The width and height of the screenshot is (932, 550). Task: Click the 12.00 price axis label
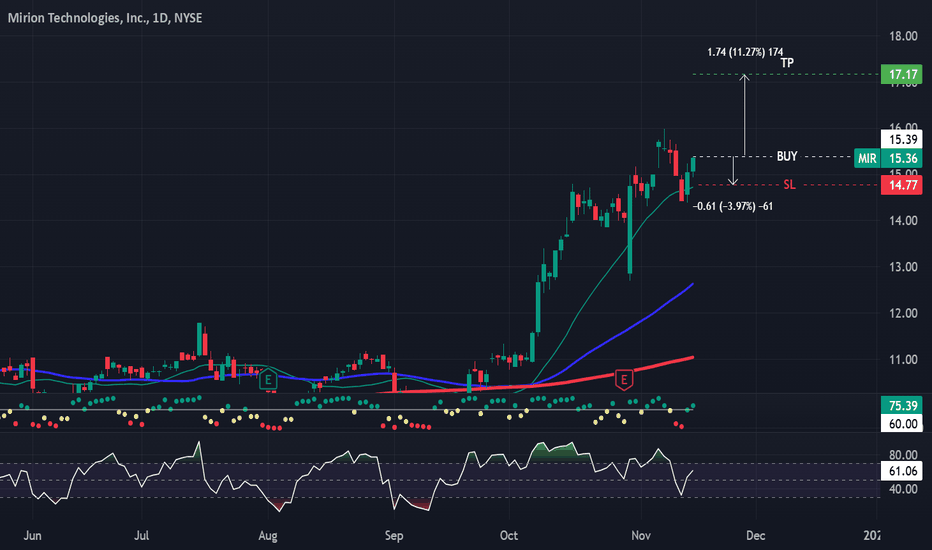[903, 313]
